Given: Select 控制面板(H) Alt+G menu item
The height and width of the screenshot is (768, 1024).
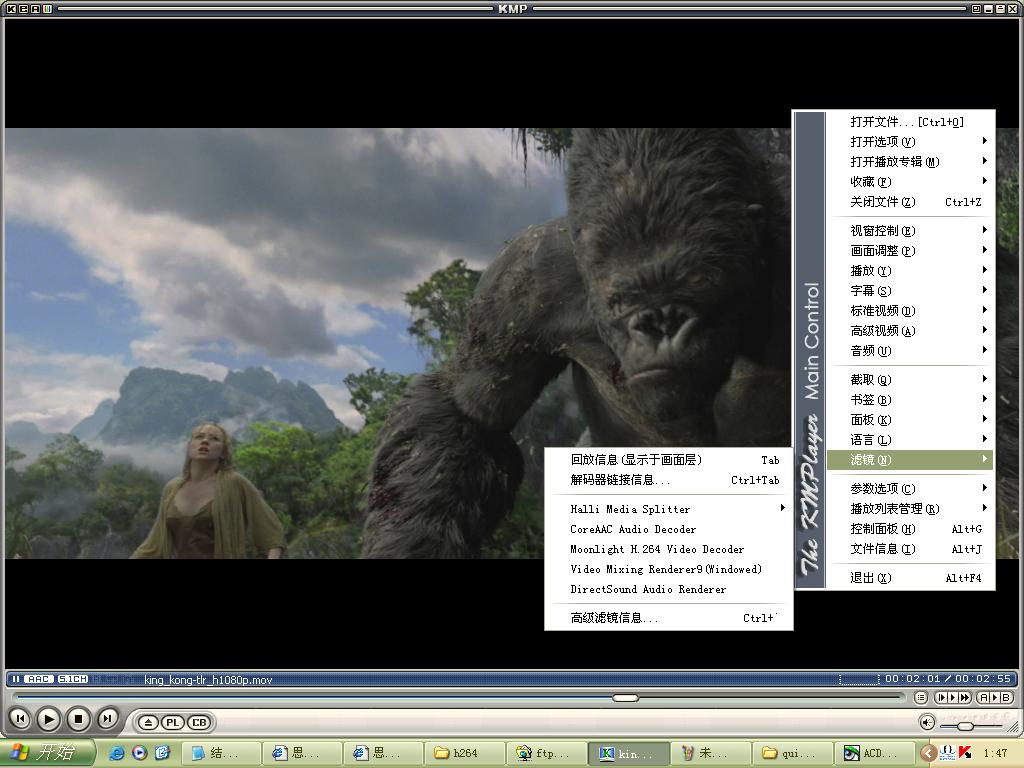Looking at the screenshot, I should (x=910, y=529).
